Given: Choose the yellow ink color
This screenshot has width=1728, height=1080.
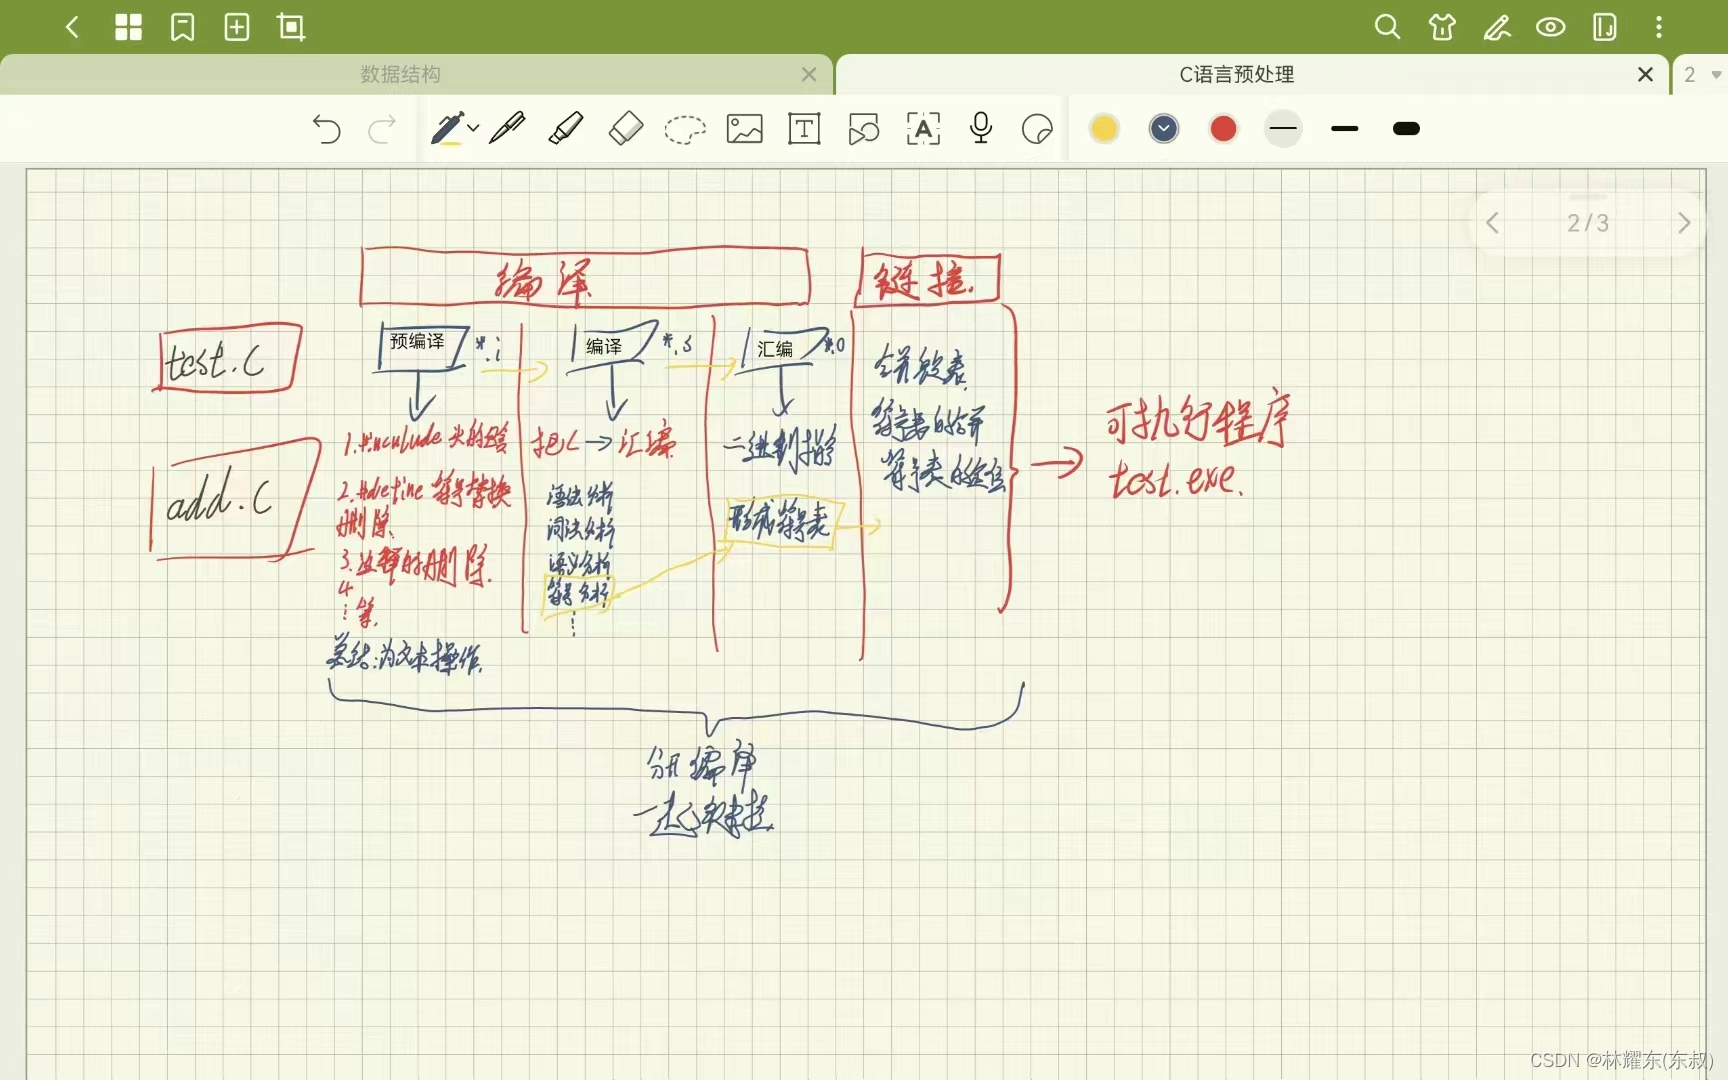Looking at the screenshot, I should pyautogui.click(x=1104, y=128).
